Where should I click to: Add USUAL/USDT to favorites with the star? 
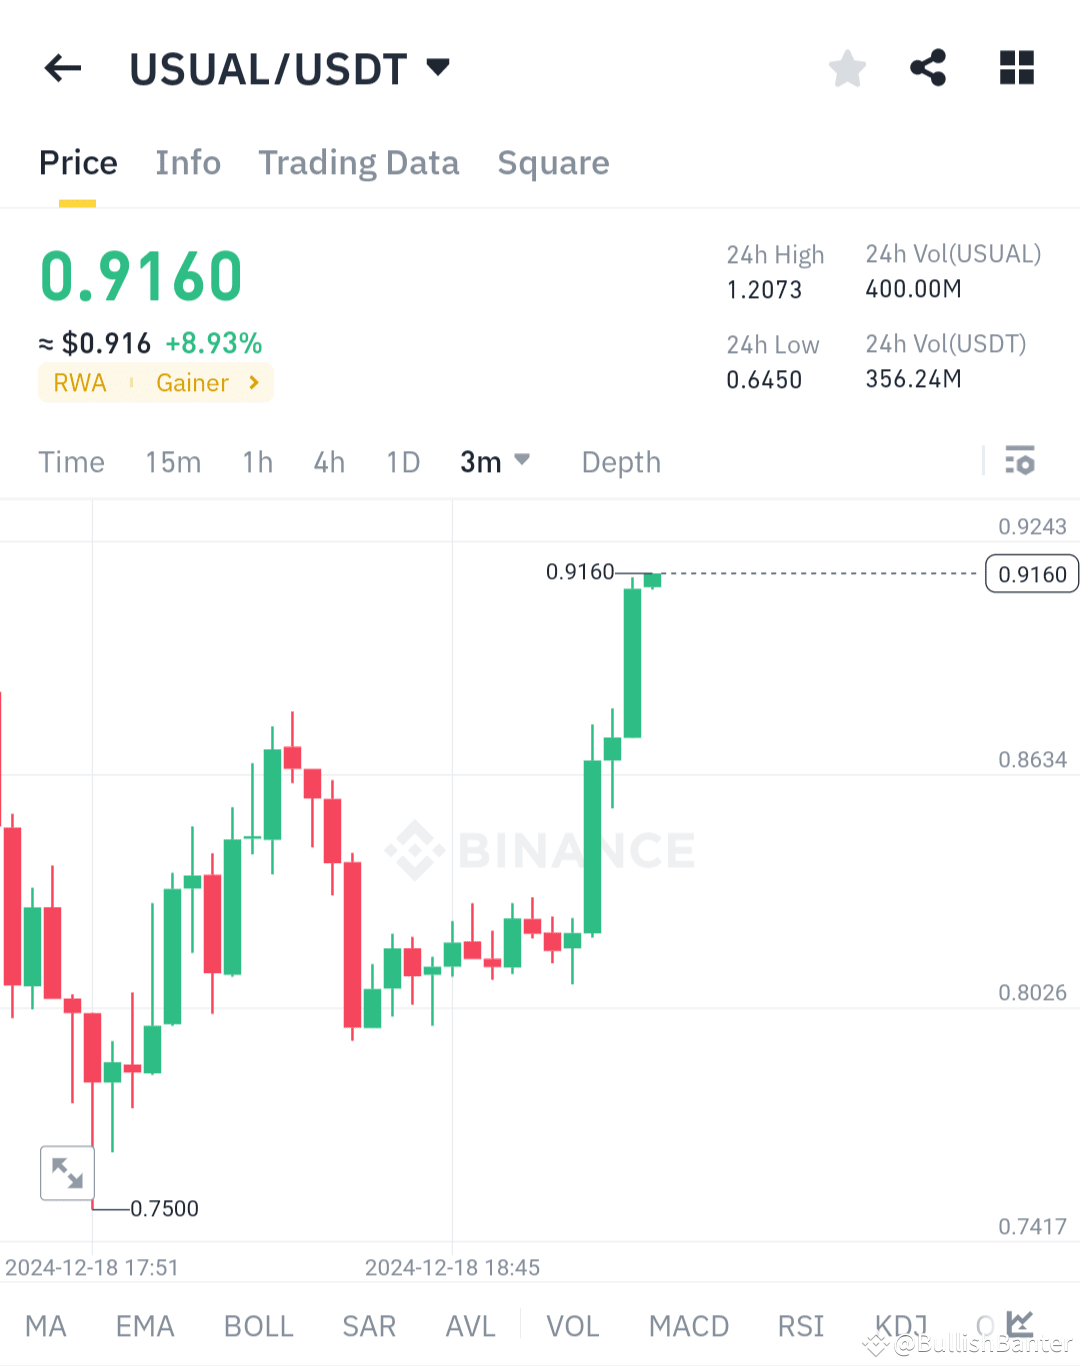(847, 68)
